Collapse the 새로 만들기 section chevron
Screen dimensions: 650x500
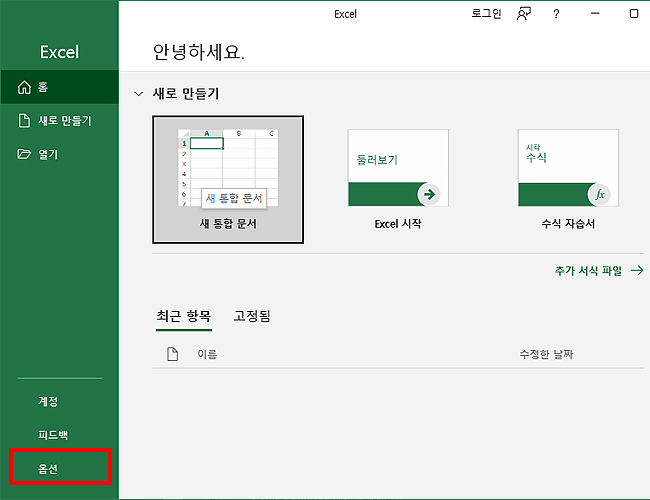tap(138, 94)
